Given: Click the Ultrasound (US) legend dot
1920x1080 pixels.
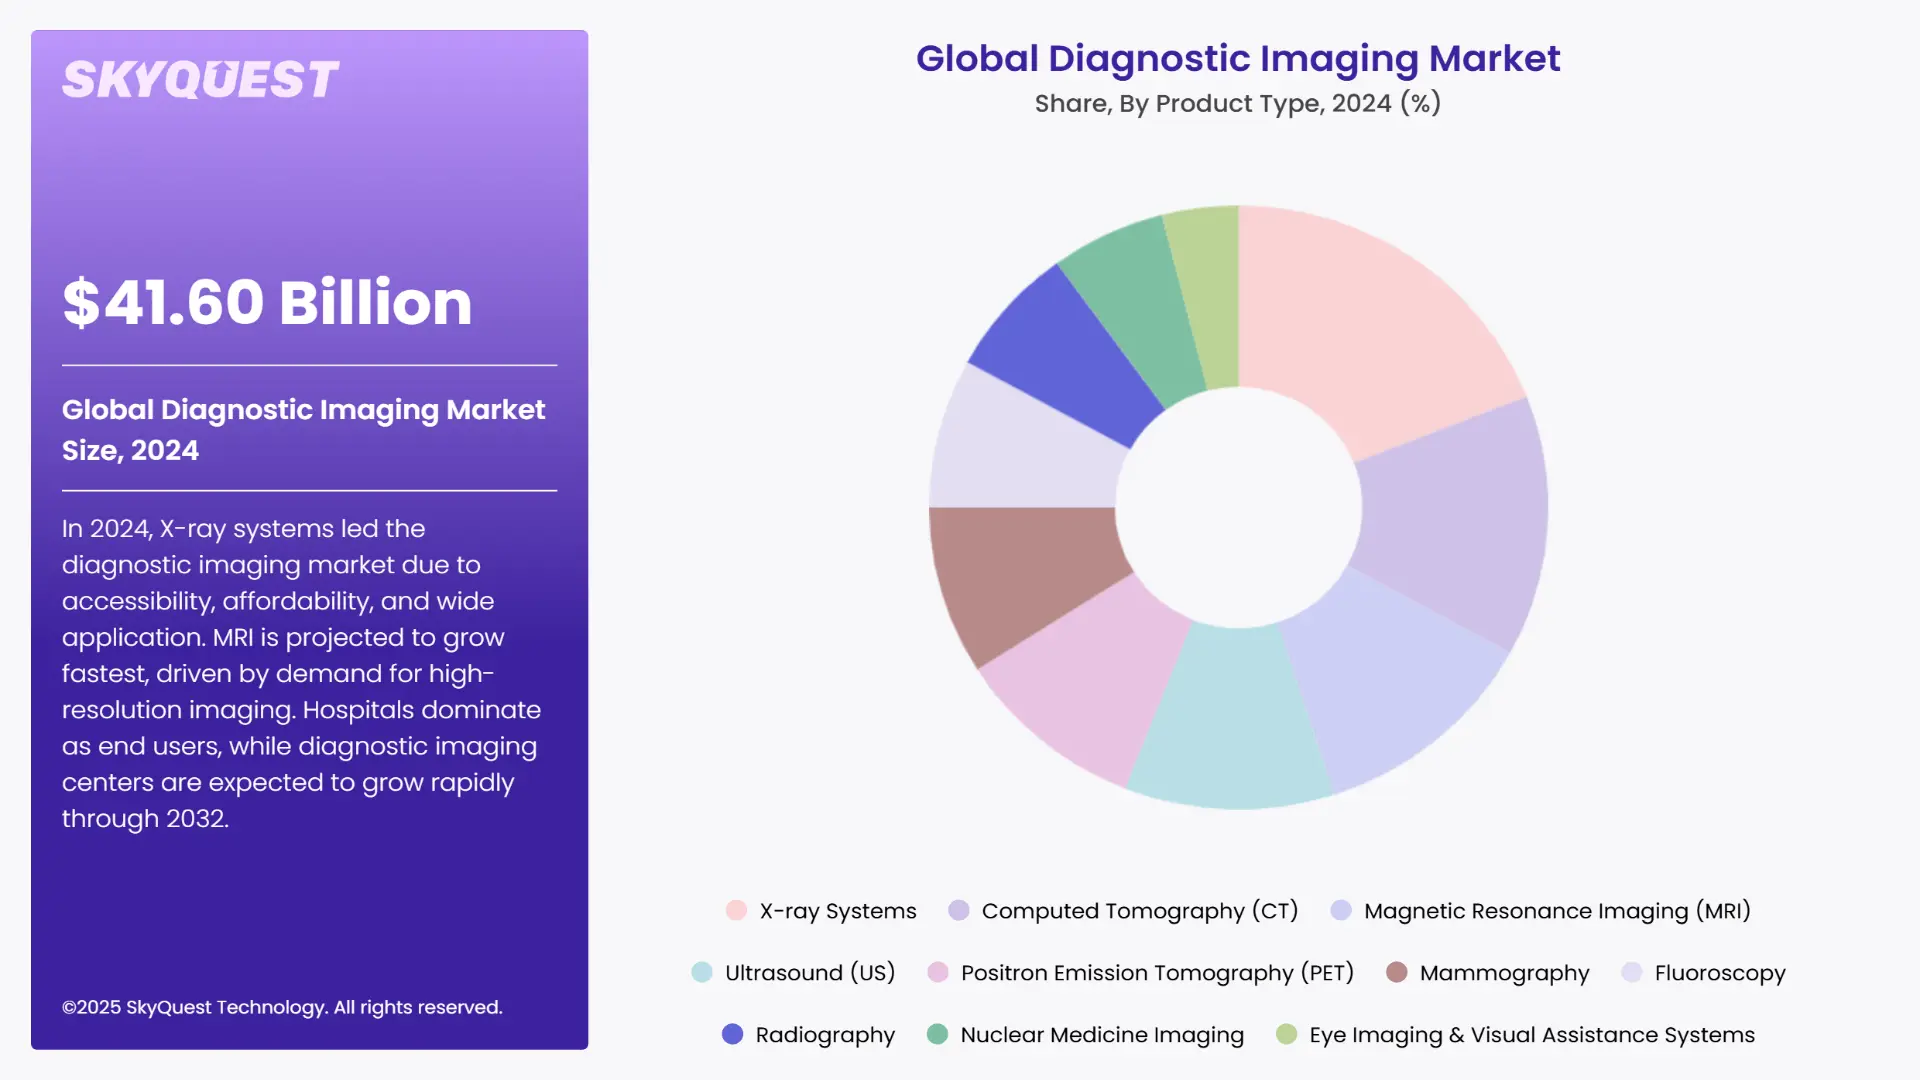Looking at the screenshot, I should (x=700, y=972).
